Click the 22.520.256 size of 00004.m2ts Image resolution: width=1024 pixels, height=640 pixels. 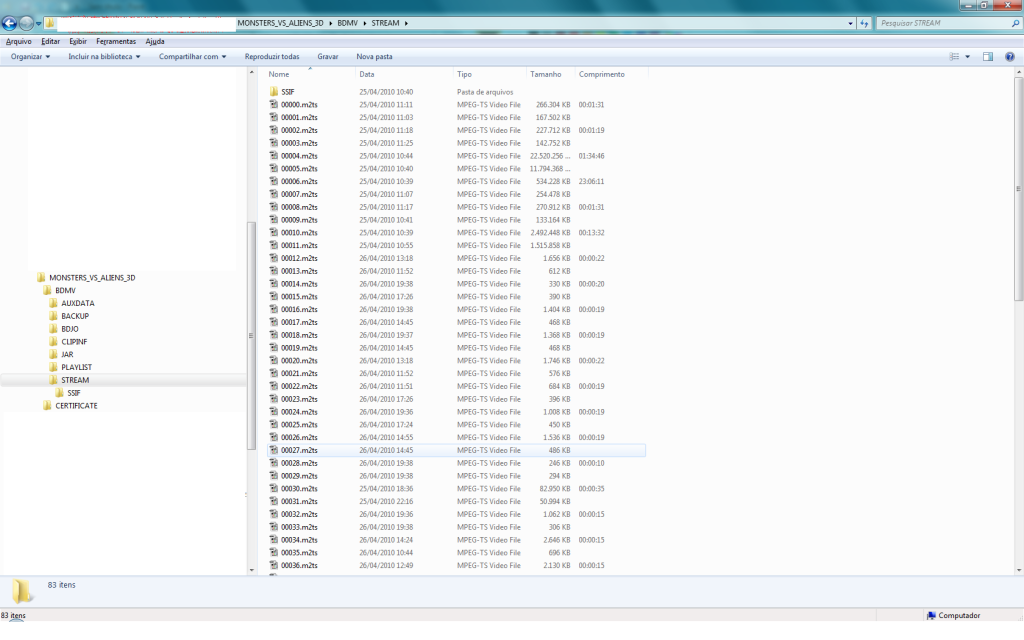550,155
